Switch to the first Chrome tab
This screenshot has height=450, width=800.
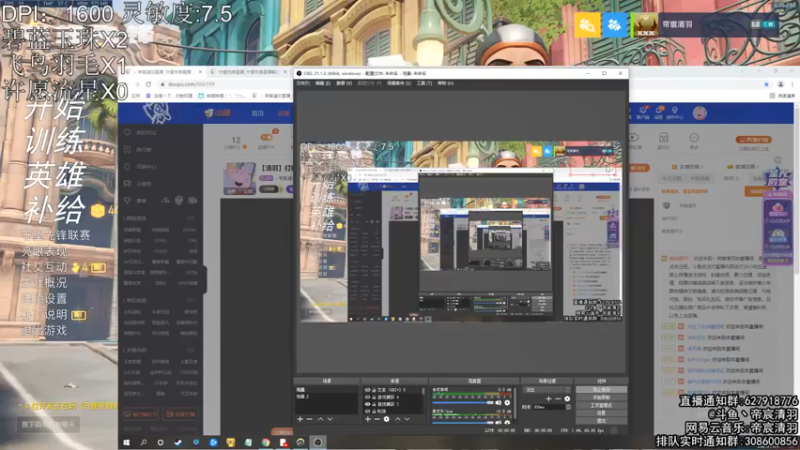pyautogui.click(x=164, y=72)
